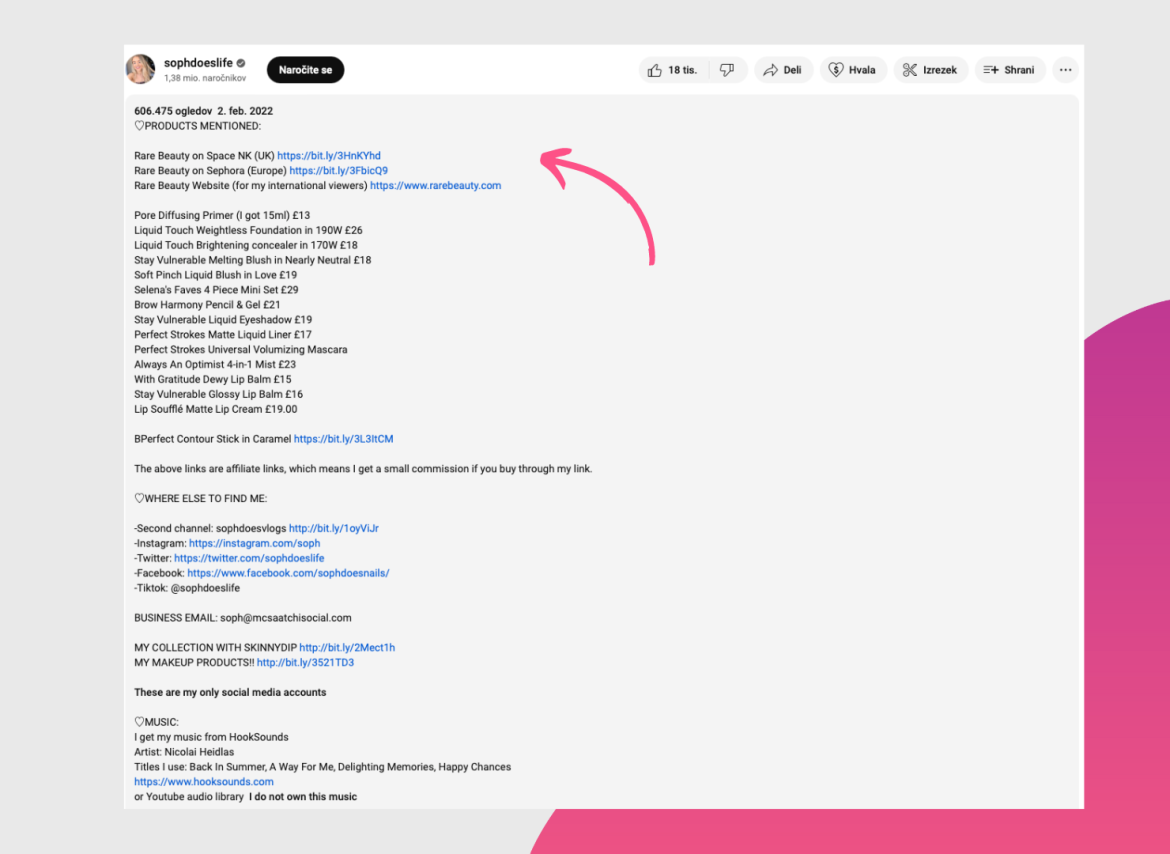Open the Skinnydip collection bit.ly/2Mect1h link
Screen dimensions: 1170x854
tap(347, 648)
